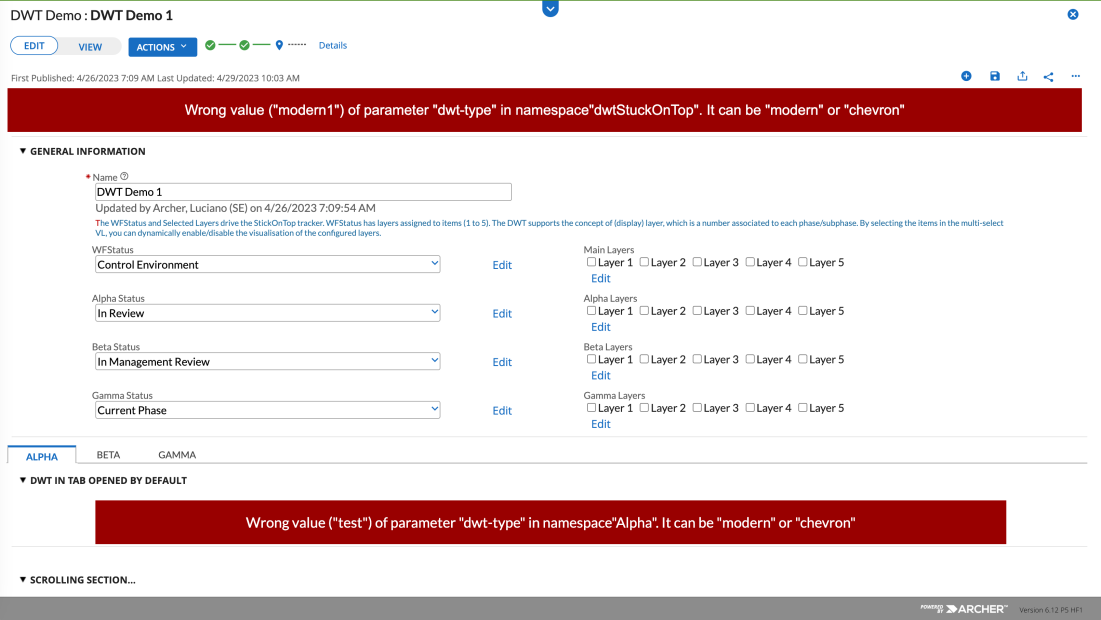This screenshot has height=620, width=1101.
Task: Open the Alpha Status dropdown
Action: point(268,312)
